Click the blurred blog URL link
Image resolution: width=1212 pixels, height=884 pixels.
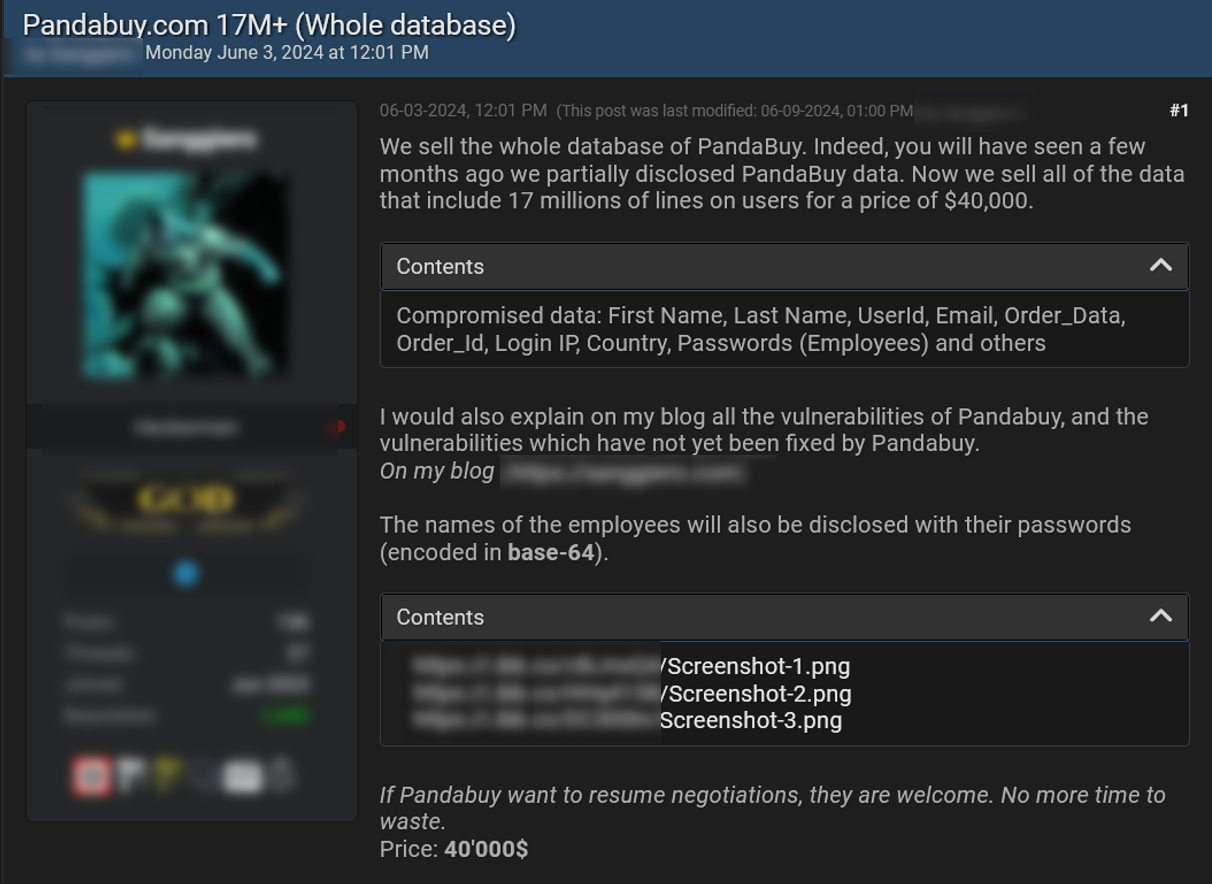point(623,472)
